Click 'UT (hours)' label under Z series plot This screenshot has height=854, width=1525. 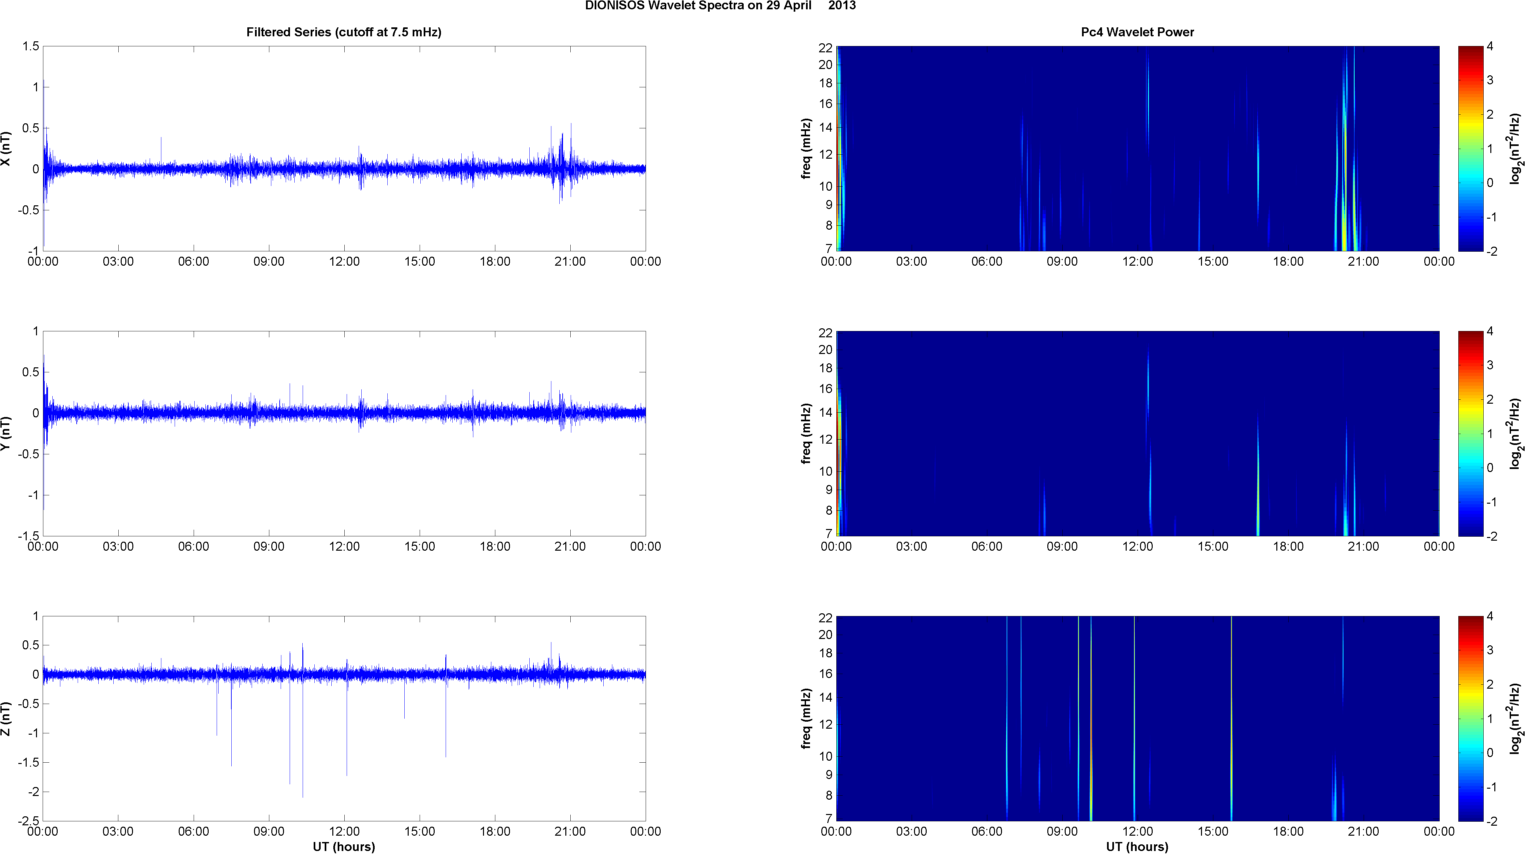point(344,847)
